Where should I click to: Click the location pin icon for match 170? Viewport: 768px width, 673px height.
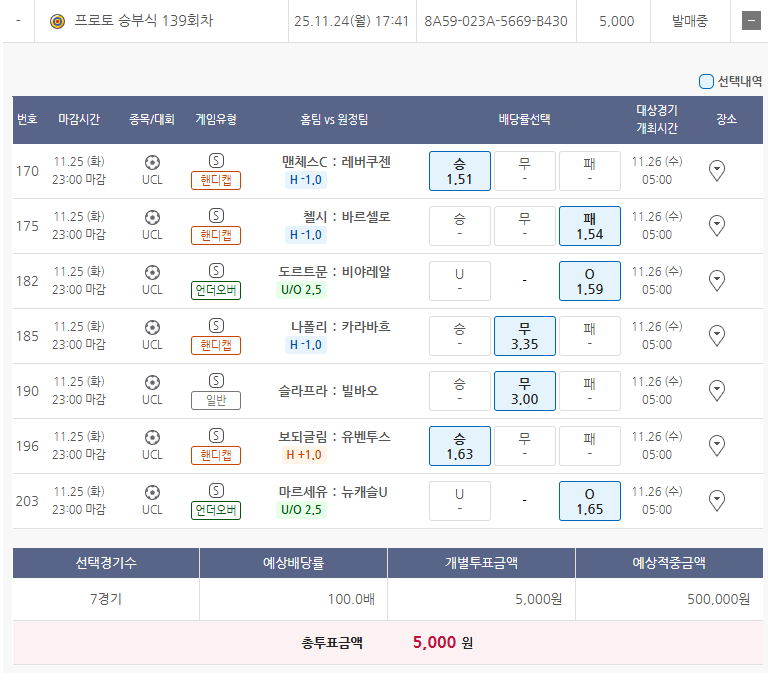(x=716, y=171)
